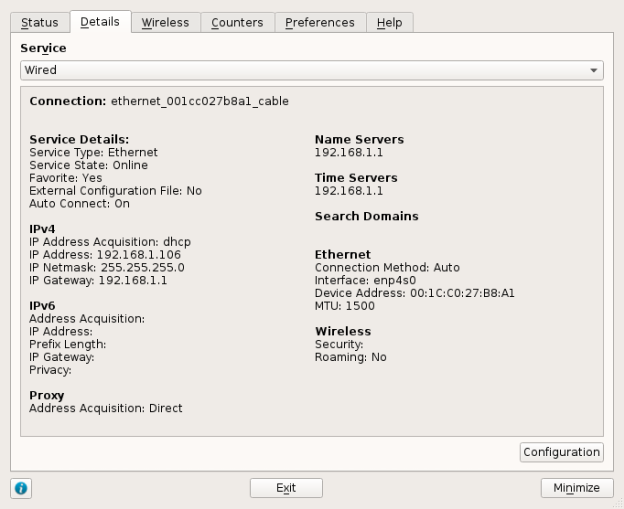Viewport: 624px width, 509px height.
Task: Show the Help tab
Action: pos(389,22)
